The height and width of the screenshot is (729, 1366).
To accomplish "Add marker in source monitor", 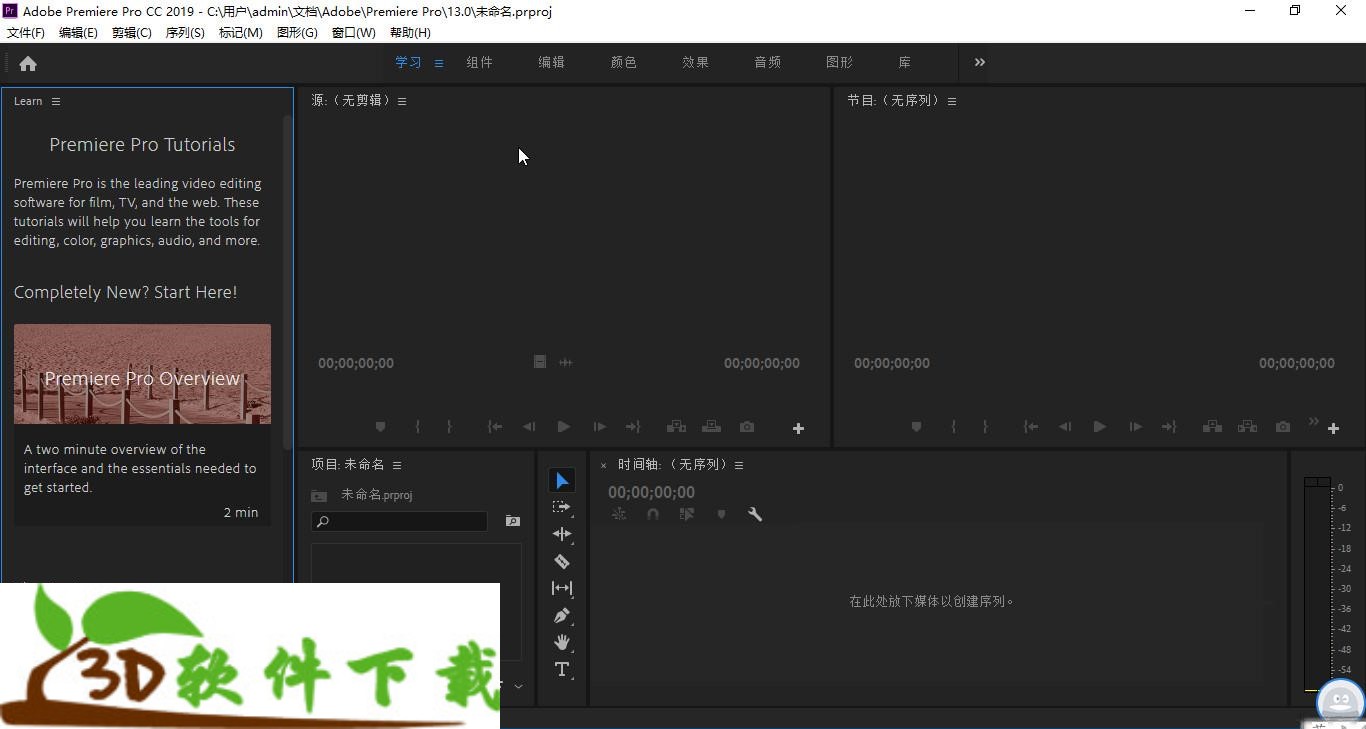I will [x=380, y=427].
